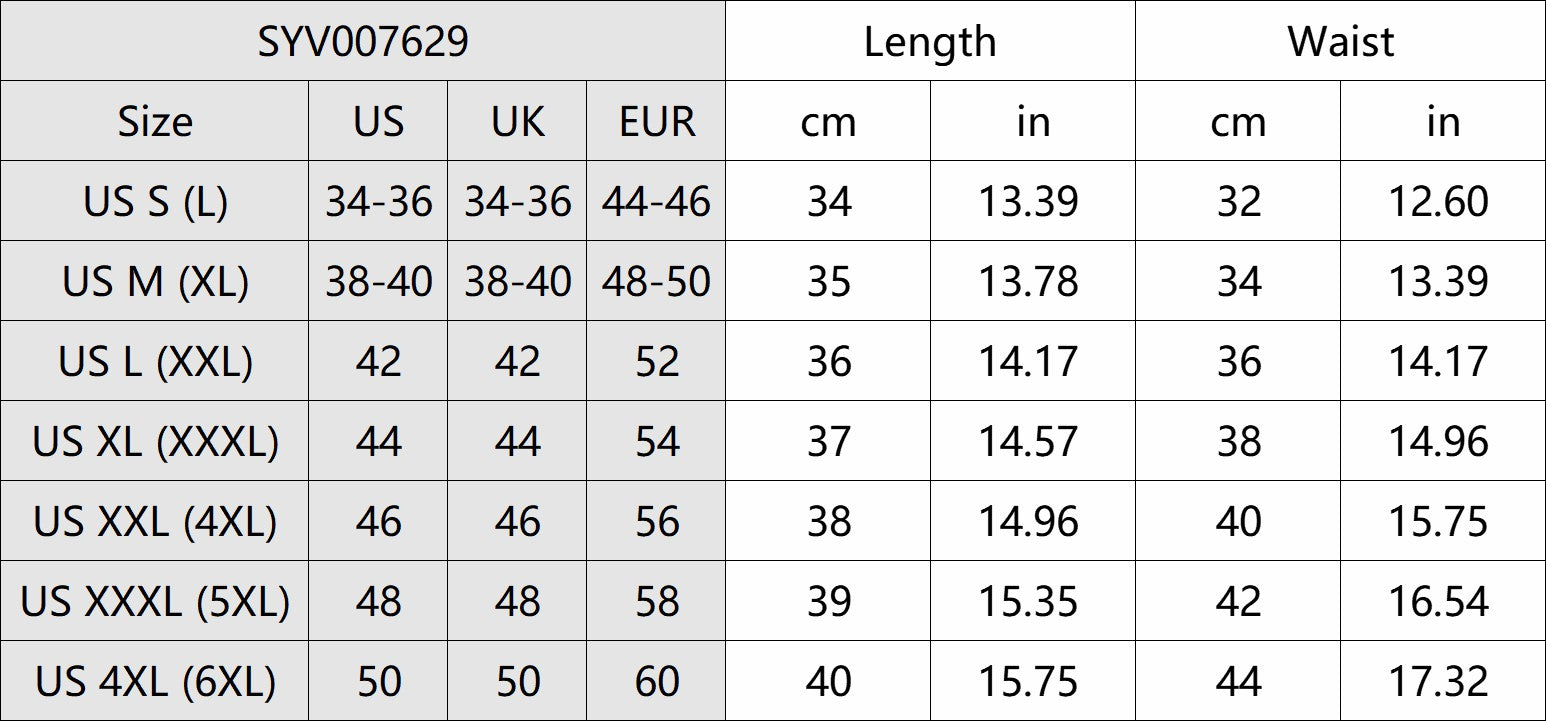Click the EUR 44-46 cell
This screenshot has width=1546, height=721.
[x=657, y=202]
